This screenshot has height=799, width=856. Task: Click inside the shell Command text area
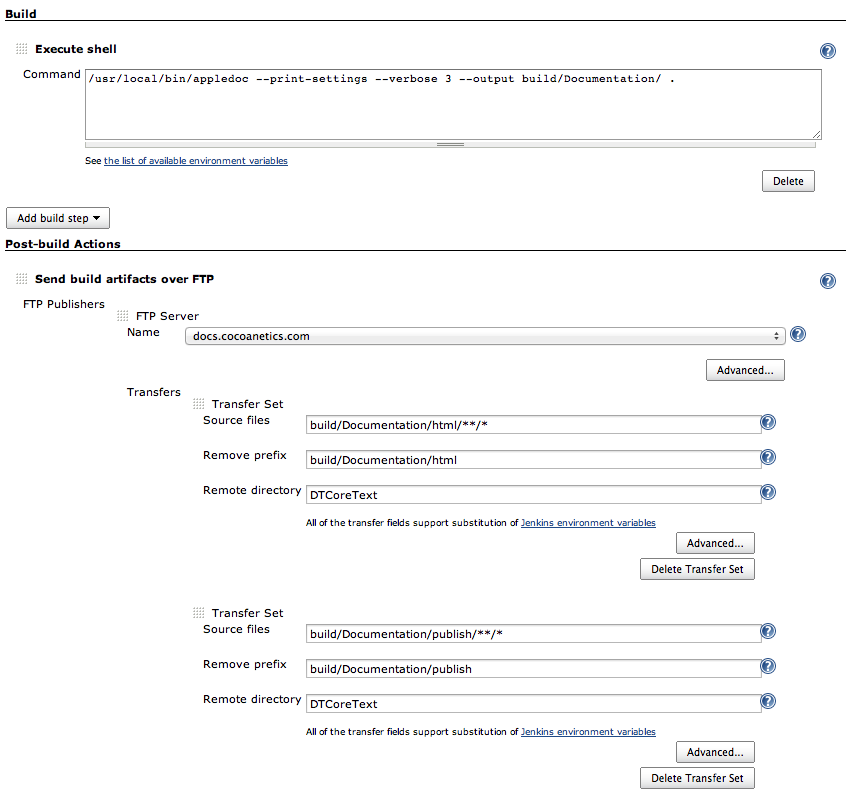453,104
